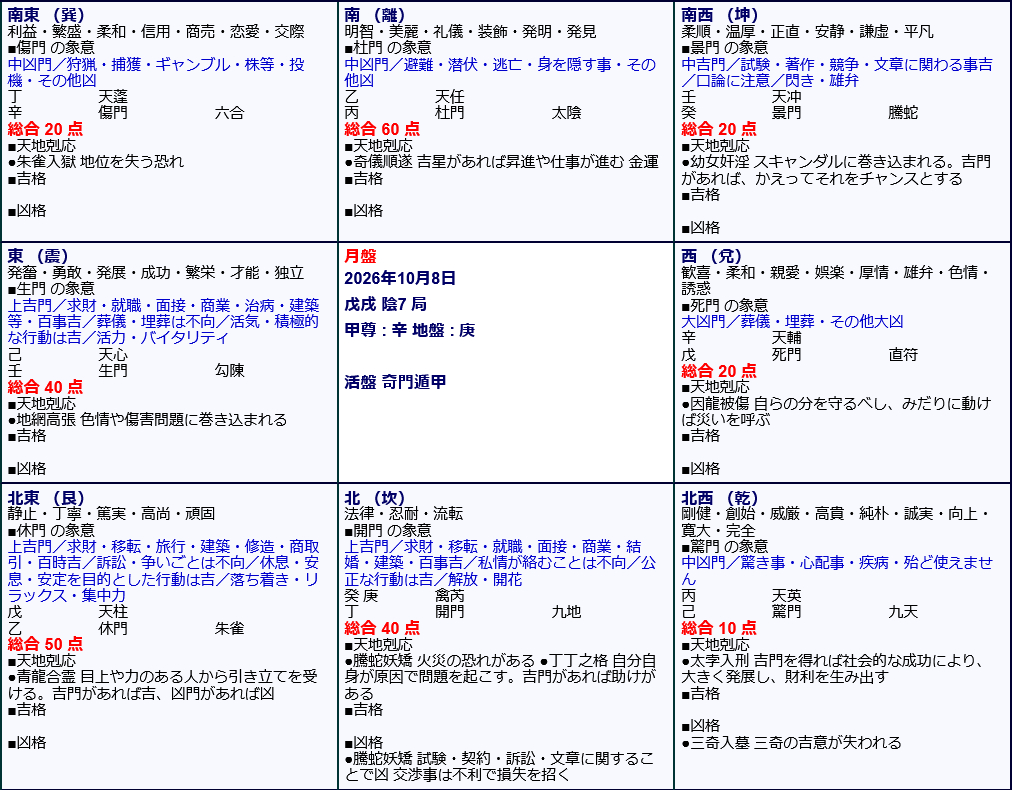1012x790 pixels.
Task: Click the 天任 star in south cell
Action: pyautogui.click(x=450, y=97)
